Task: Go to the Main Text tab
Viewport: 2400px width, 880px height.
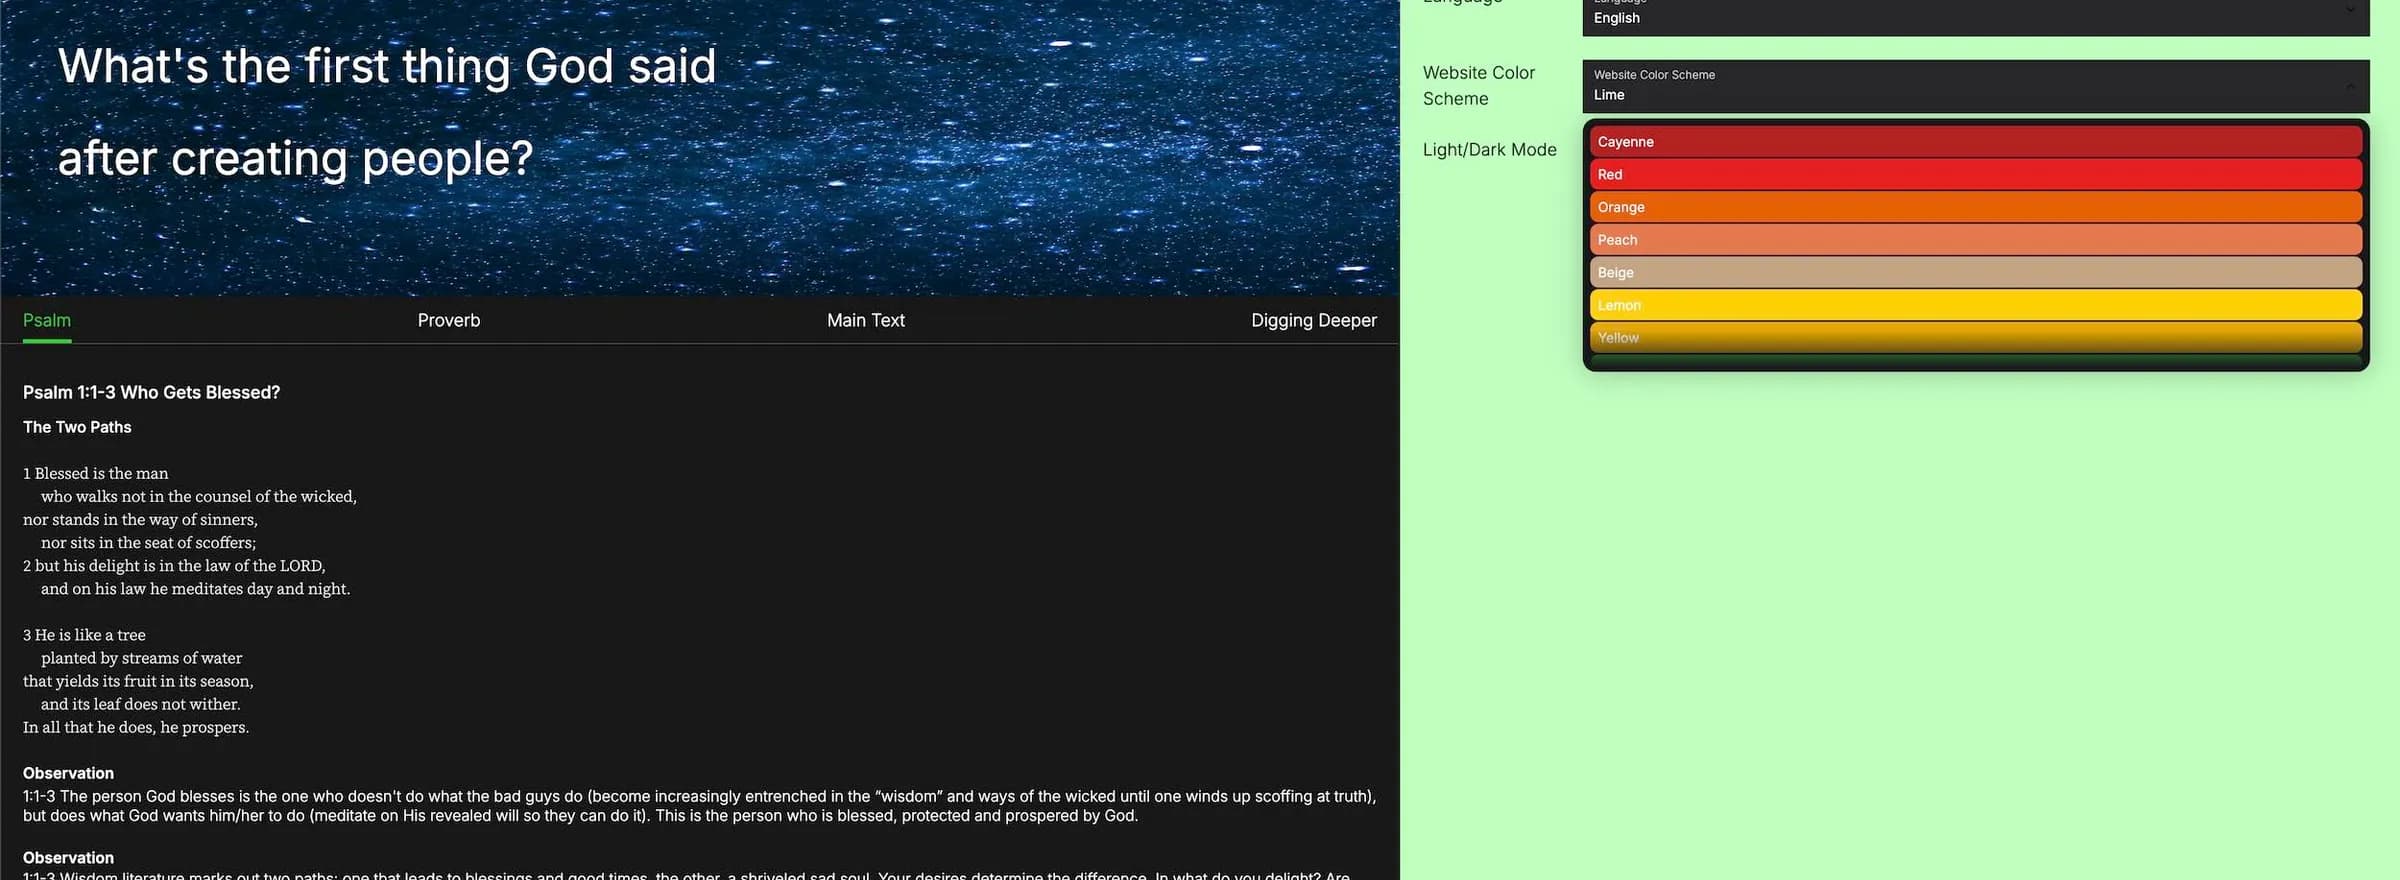Action: tap(865, 320)
